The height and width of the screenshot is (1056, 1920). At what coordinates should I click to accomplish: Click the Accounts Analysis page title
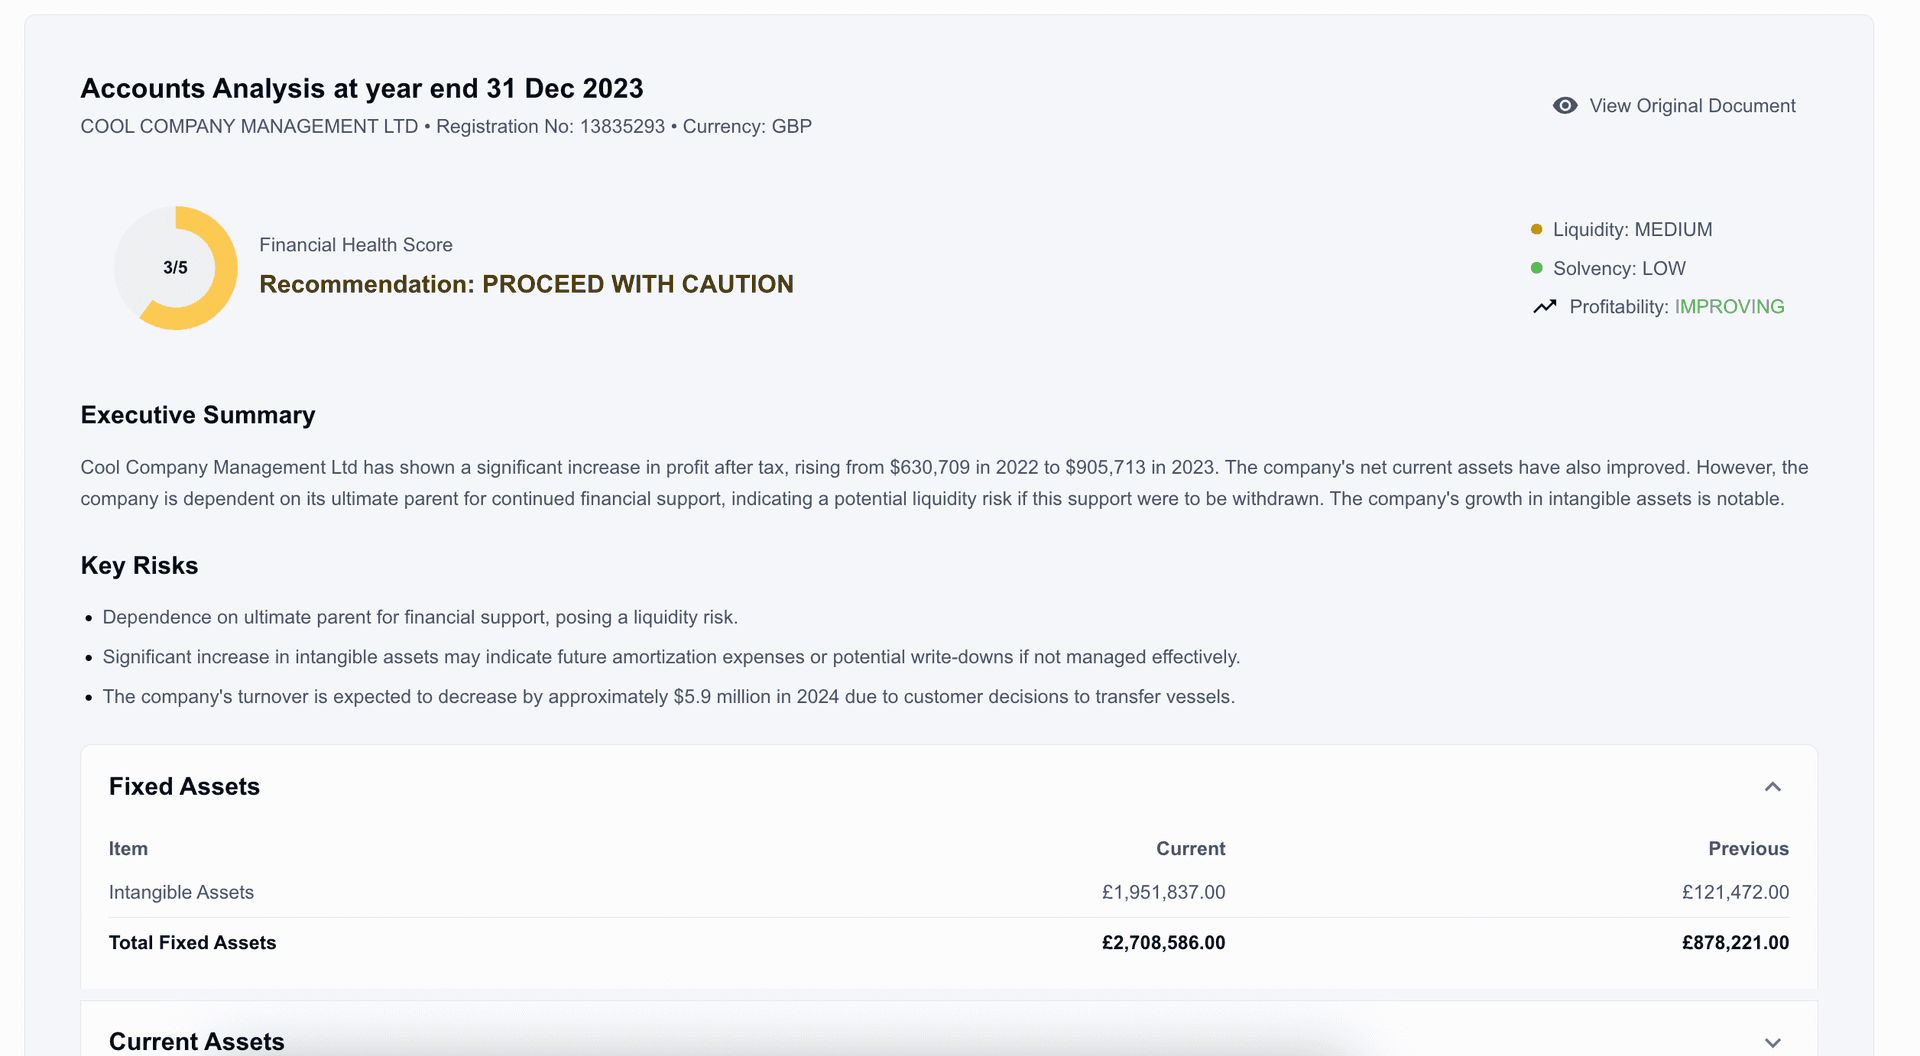tap(362, 89)
